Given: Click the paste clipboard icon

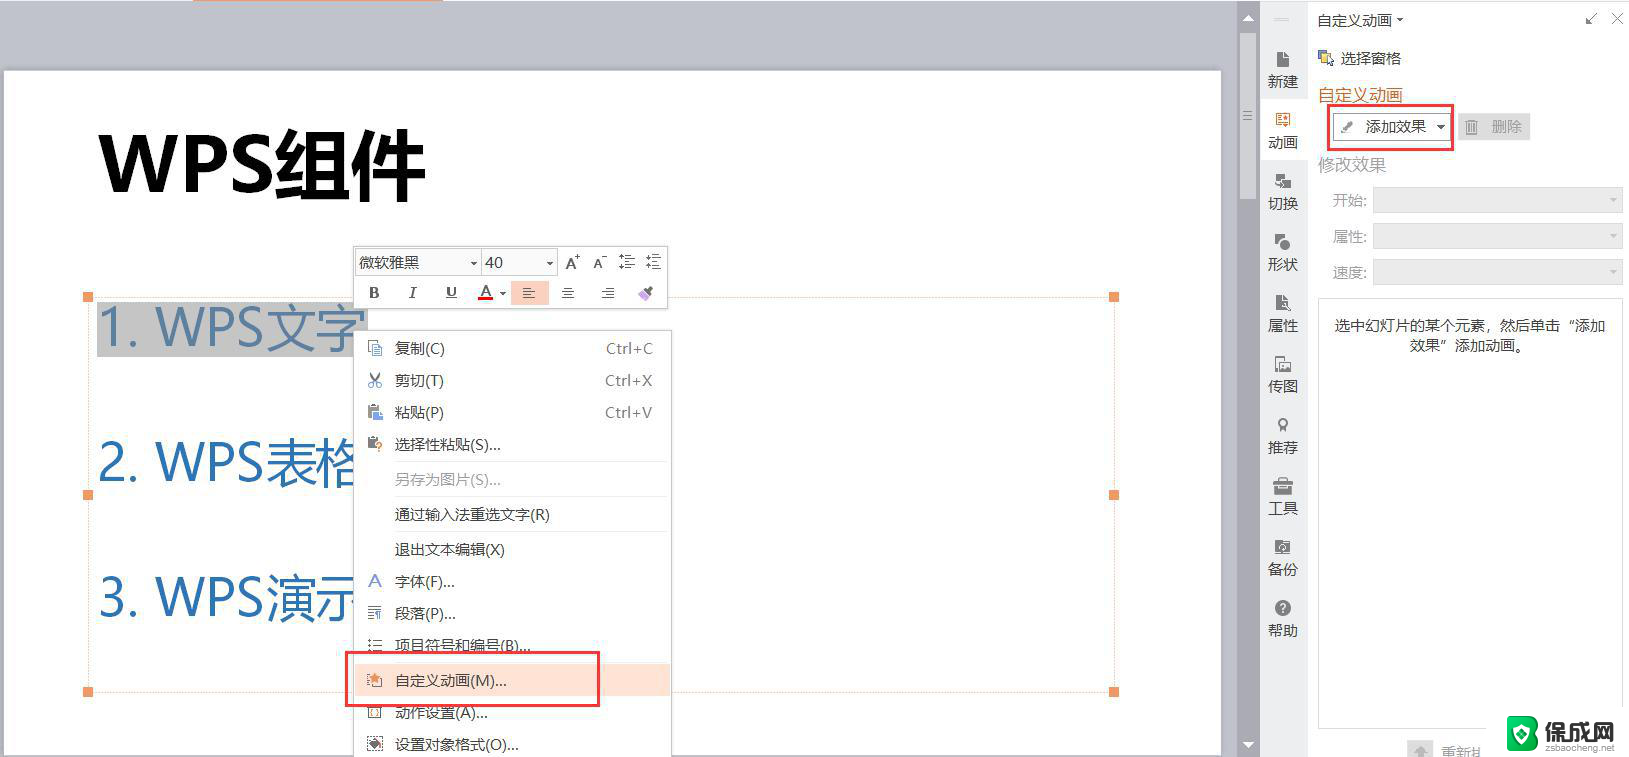Looking at the screenshot, I should coord(375,412).
